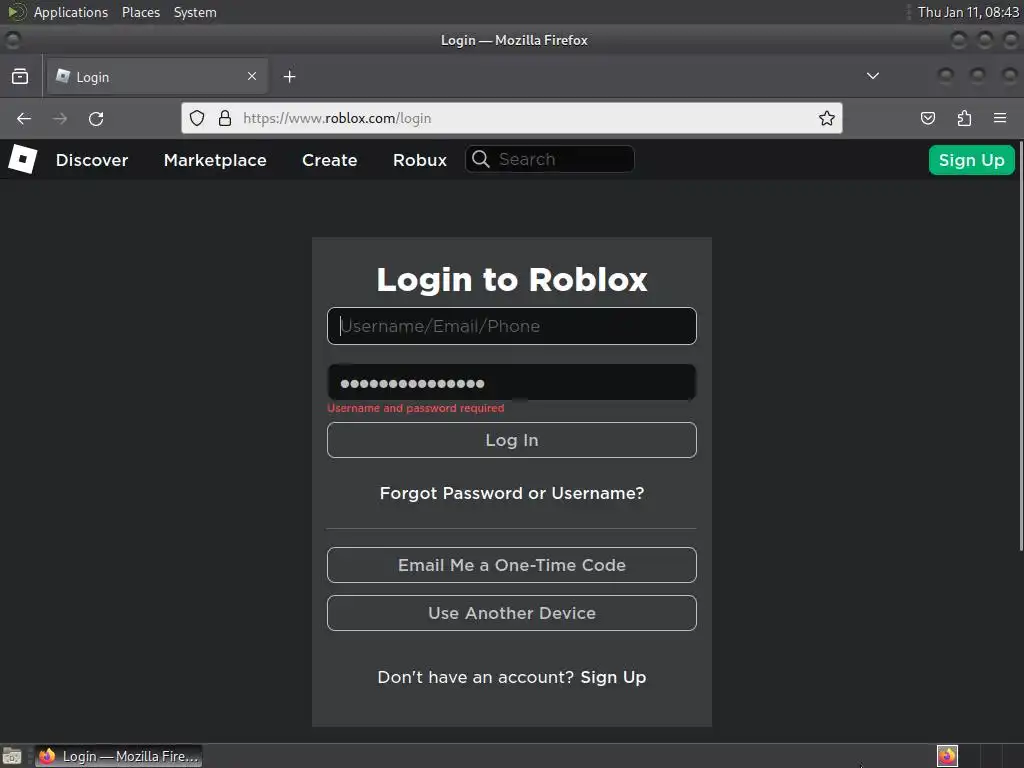Open the Firefox hamburger menu
Screen dimensions: 1024x768
(1000, 118)
